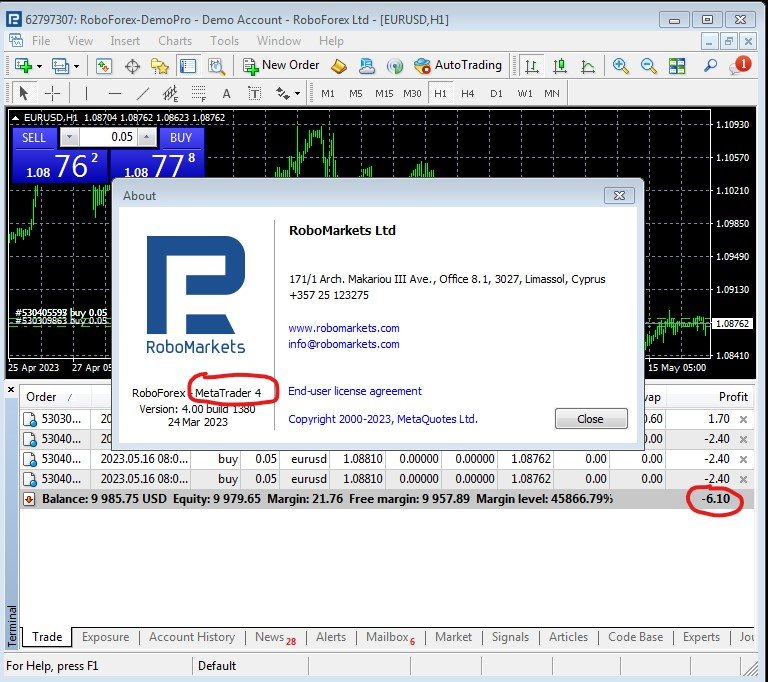Click the New Chart icon in toolbar
Screen dimensions: 768x682
pyautogui.click(x=23, y=66)
